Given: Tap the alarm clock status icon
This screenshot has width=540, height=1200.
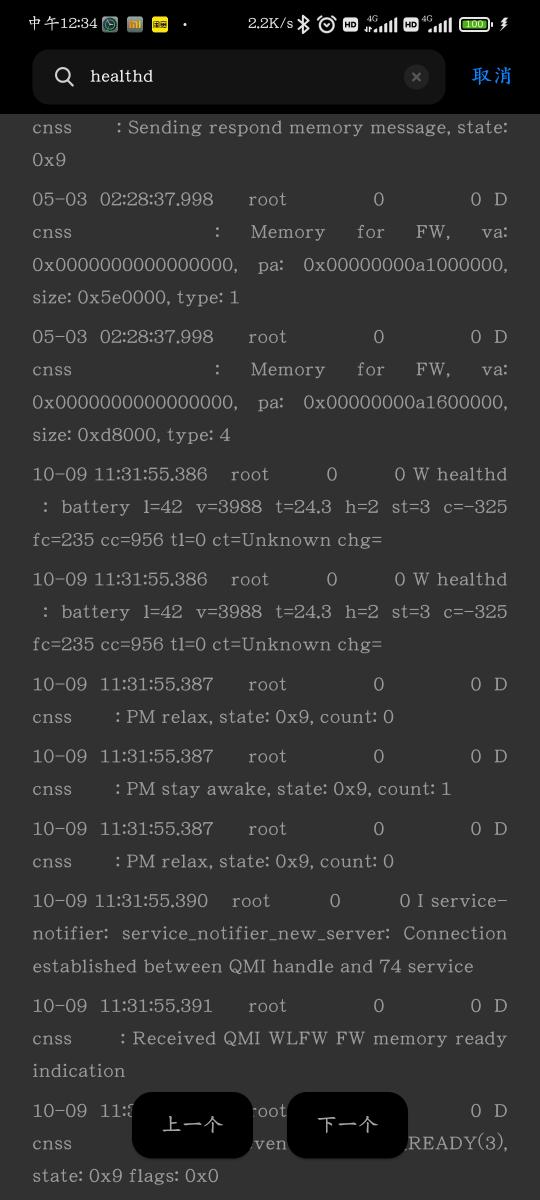Looking at the screenshot, I should tap(326, 24).
